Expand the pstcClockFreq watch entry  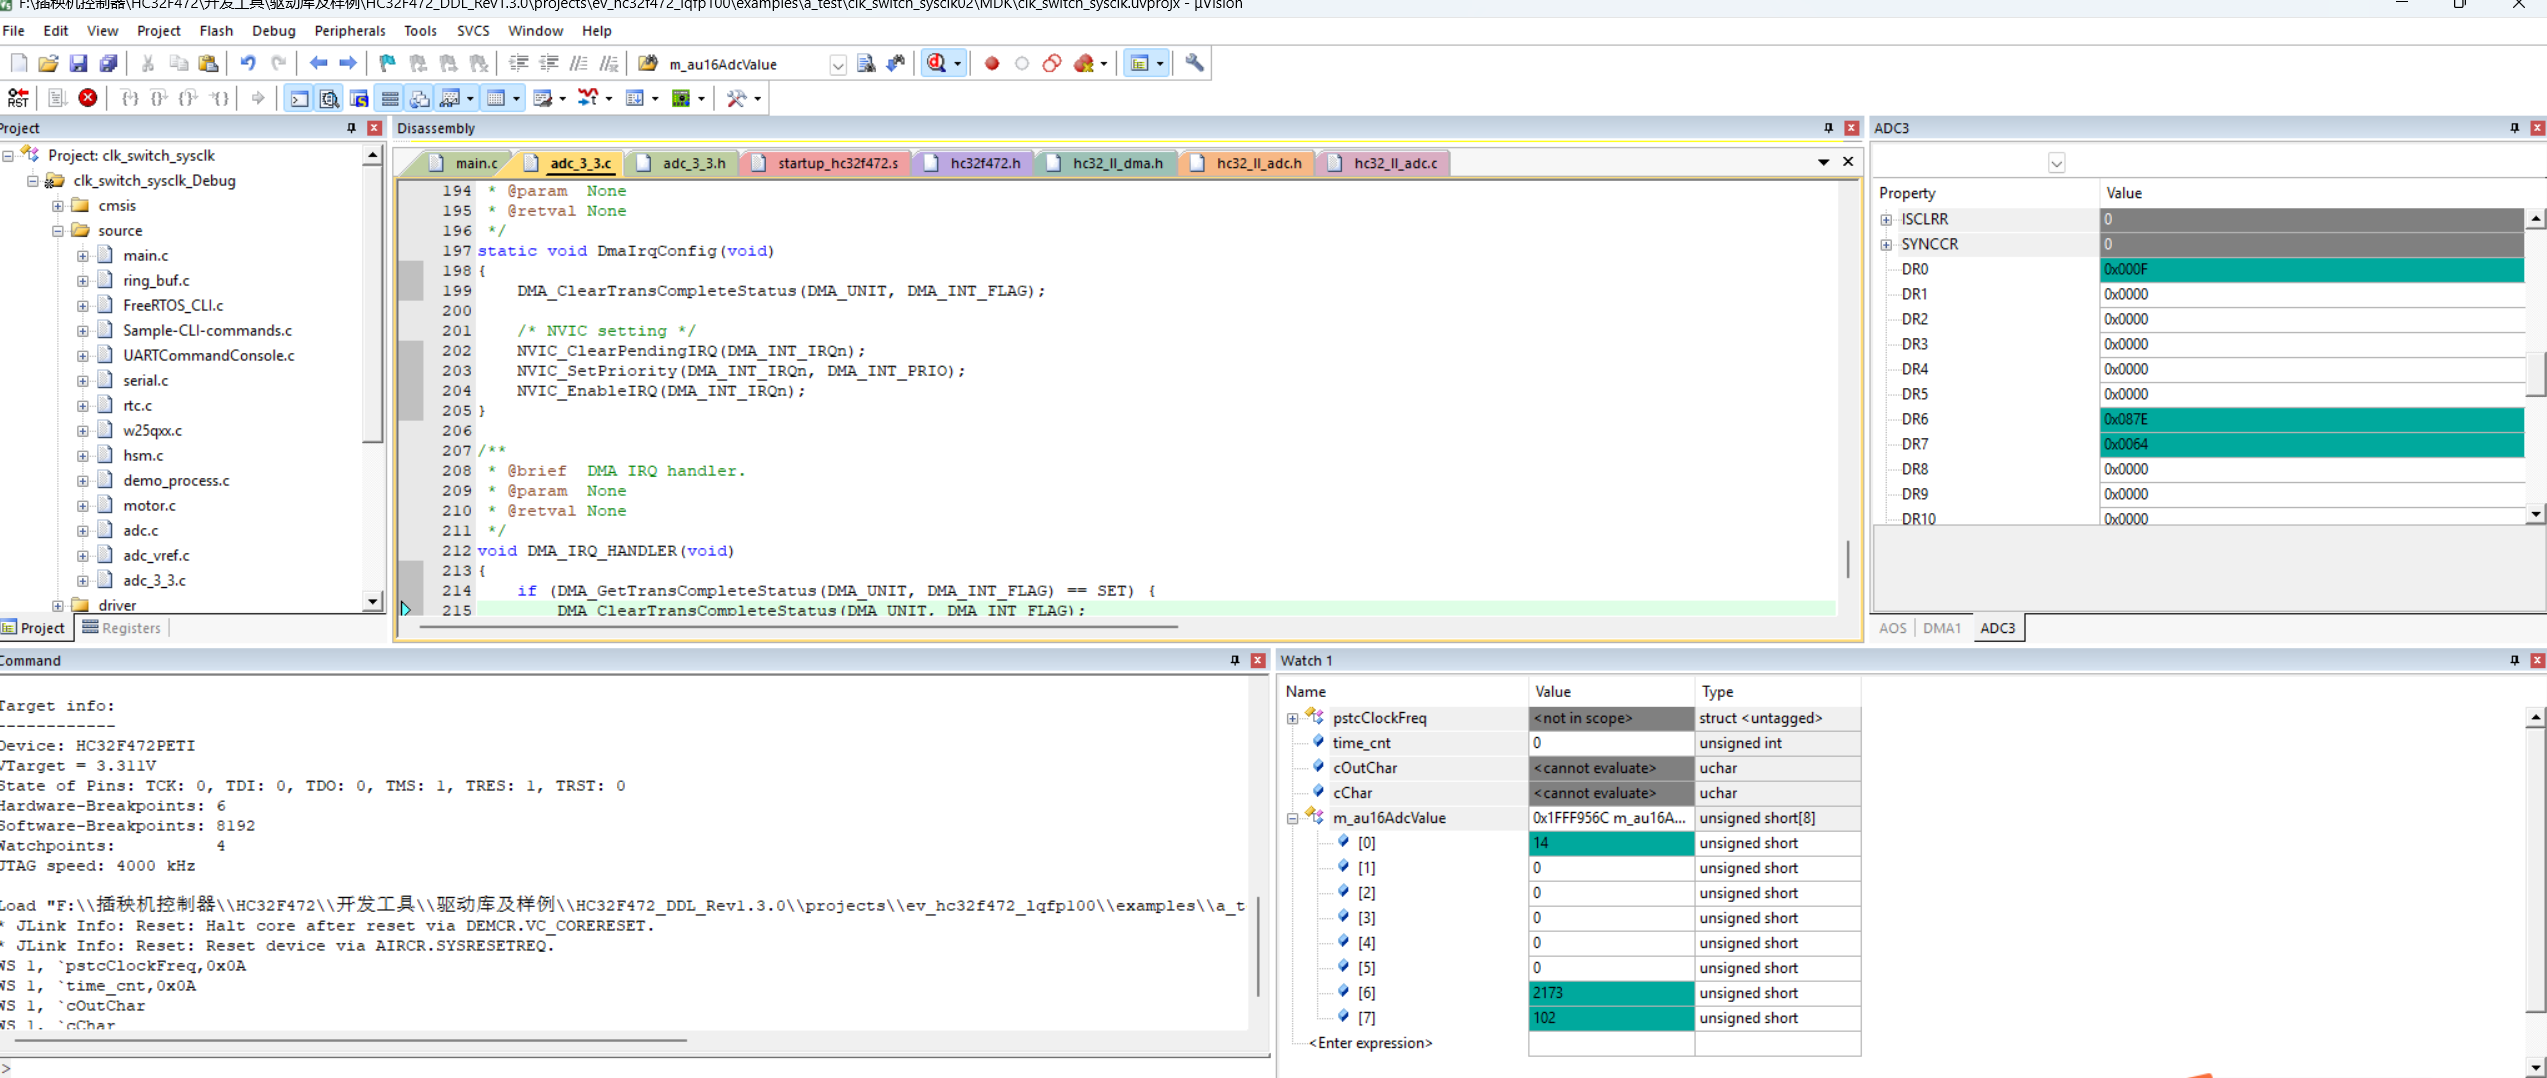coord(1292,718)
